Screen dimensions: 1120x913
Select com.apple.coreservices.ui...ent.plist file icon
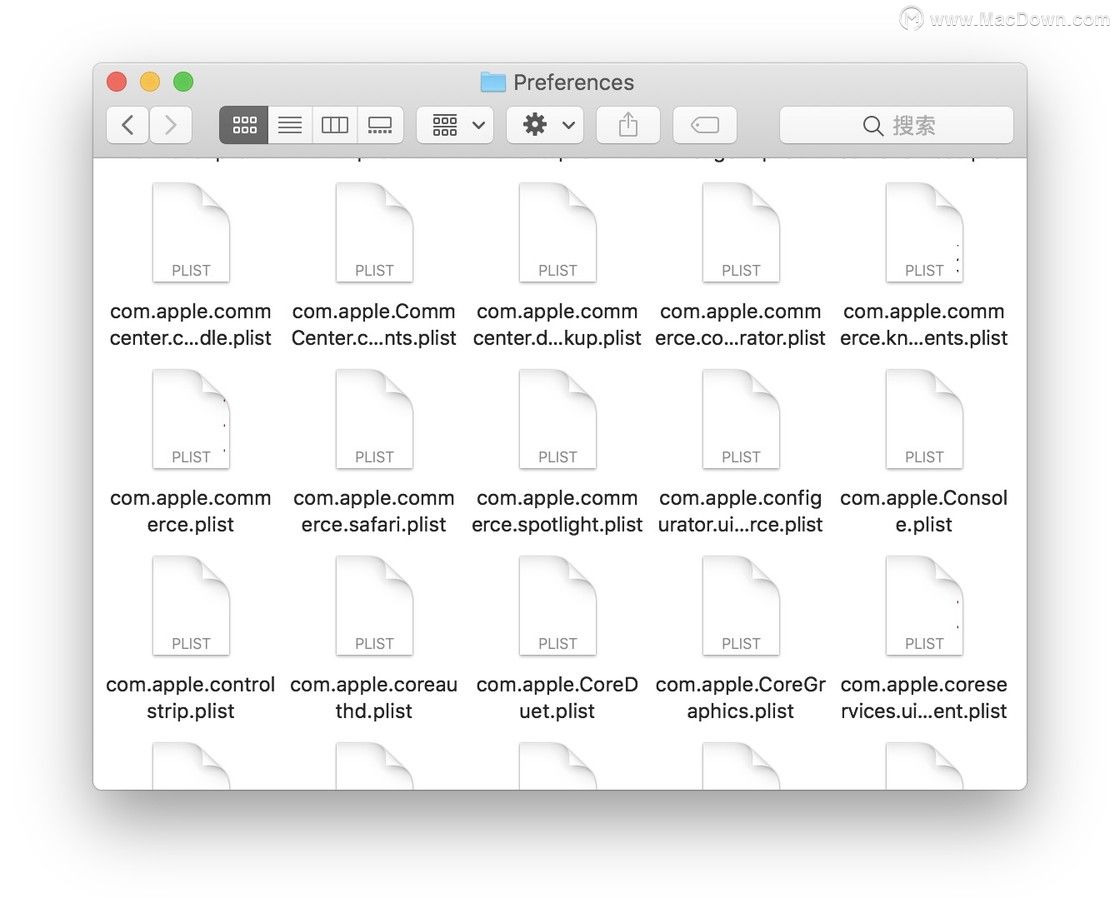point(924,605)
